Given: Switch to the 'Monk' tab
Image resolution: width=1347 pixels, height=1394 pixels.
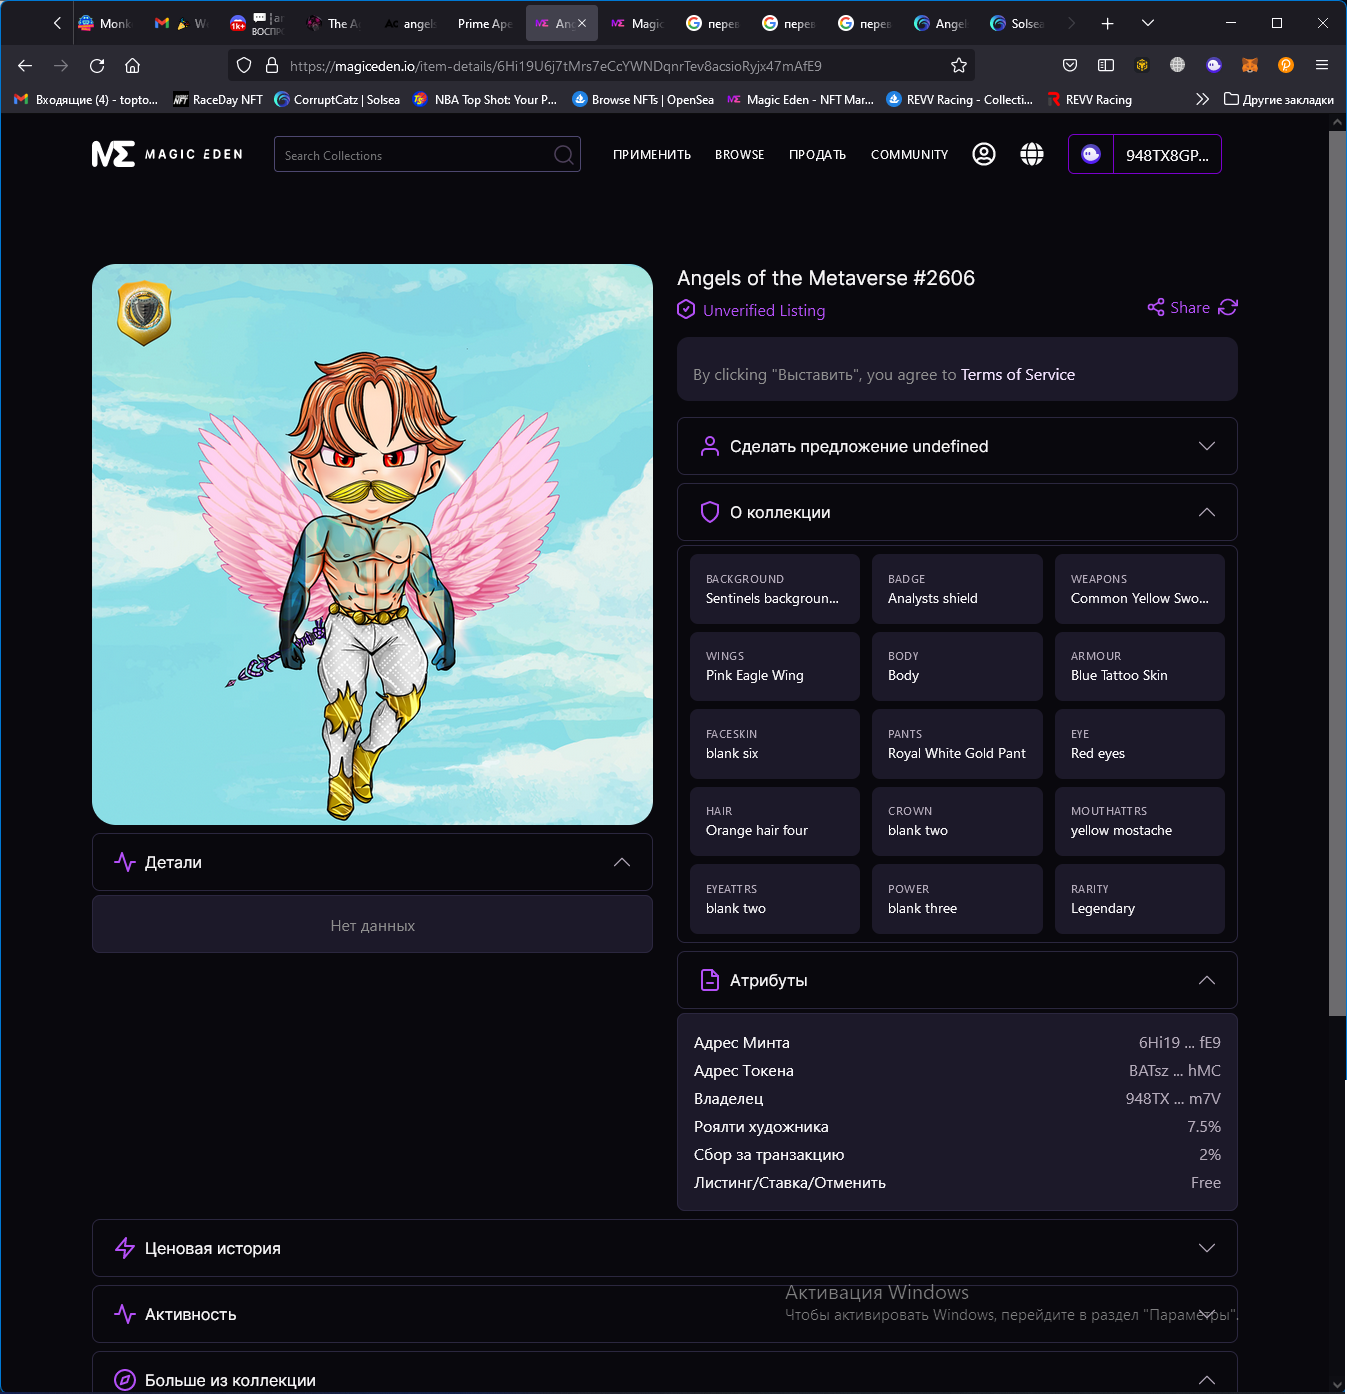Looking at the screenshot, I should (x=106, y=23).
